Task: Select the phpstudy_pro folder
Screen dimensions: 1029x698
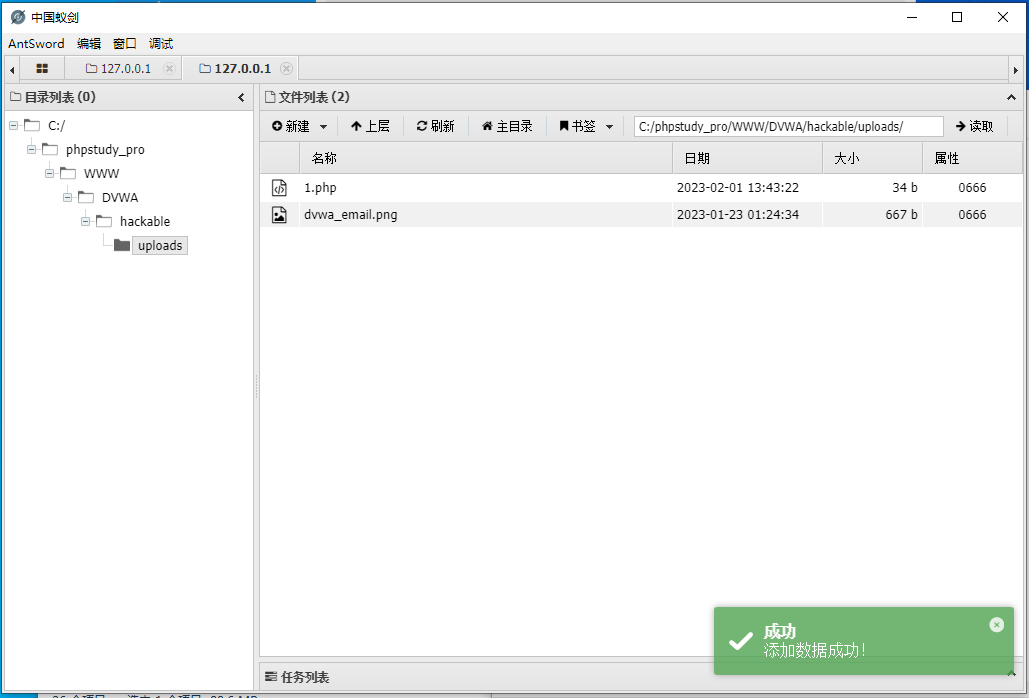Action: tap(105, 150)
